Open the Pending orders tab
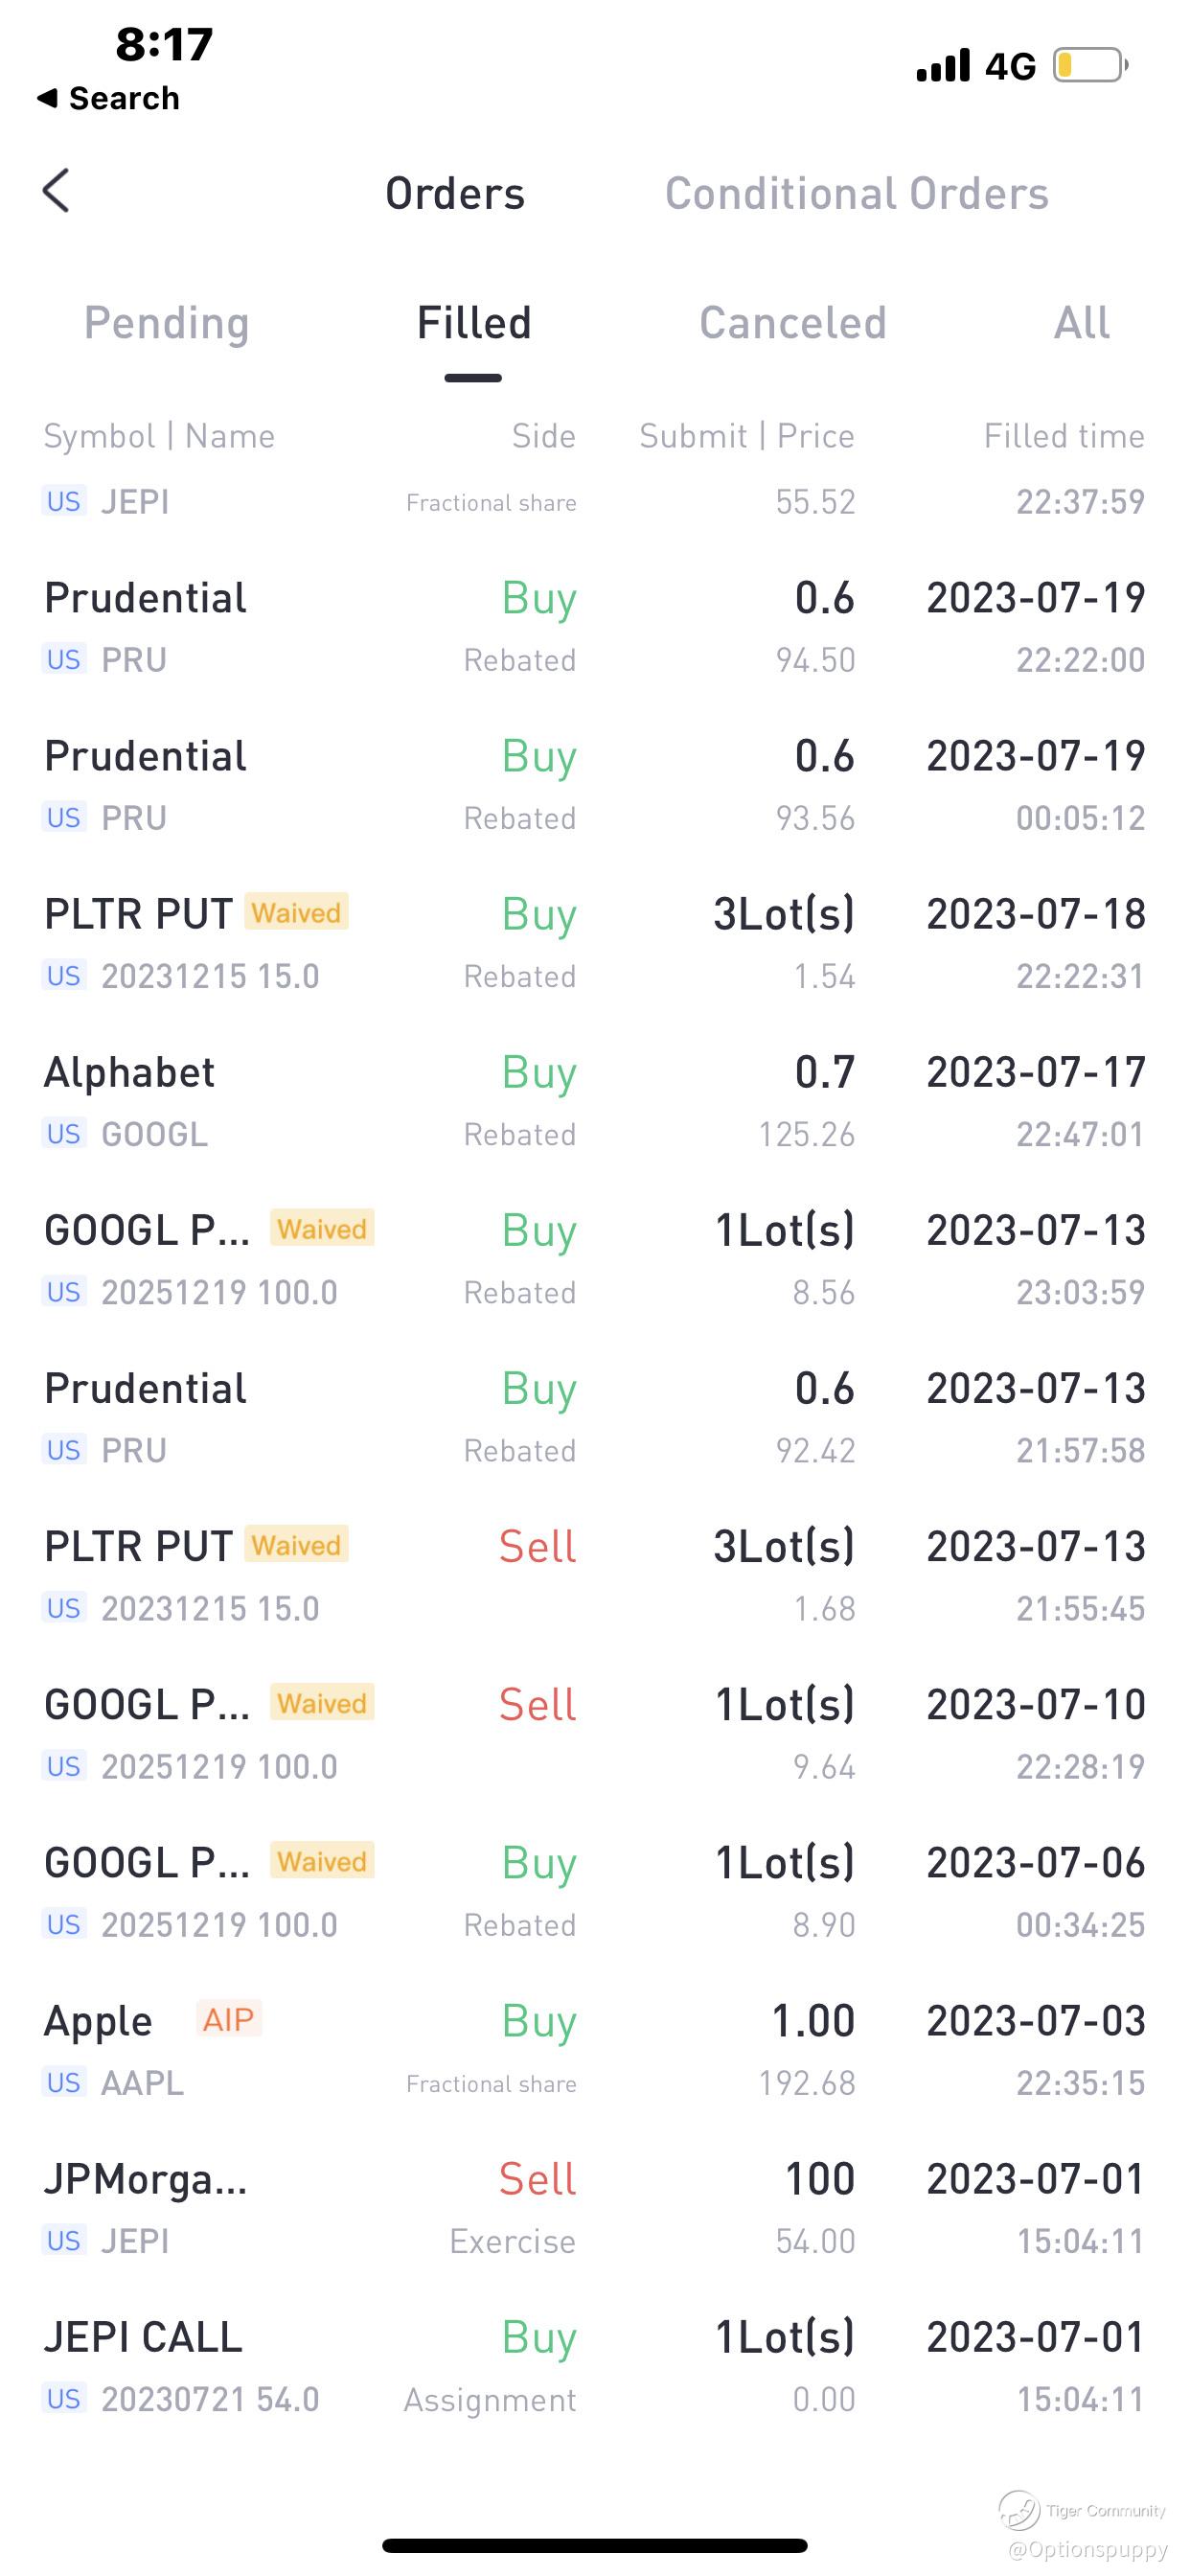Image resolution: width=1190 pixels, height=2576 pixels. (166, 323)
